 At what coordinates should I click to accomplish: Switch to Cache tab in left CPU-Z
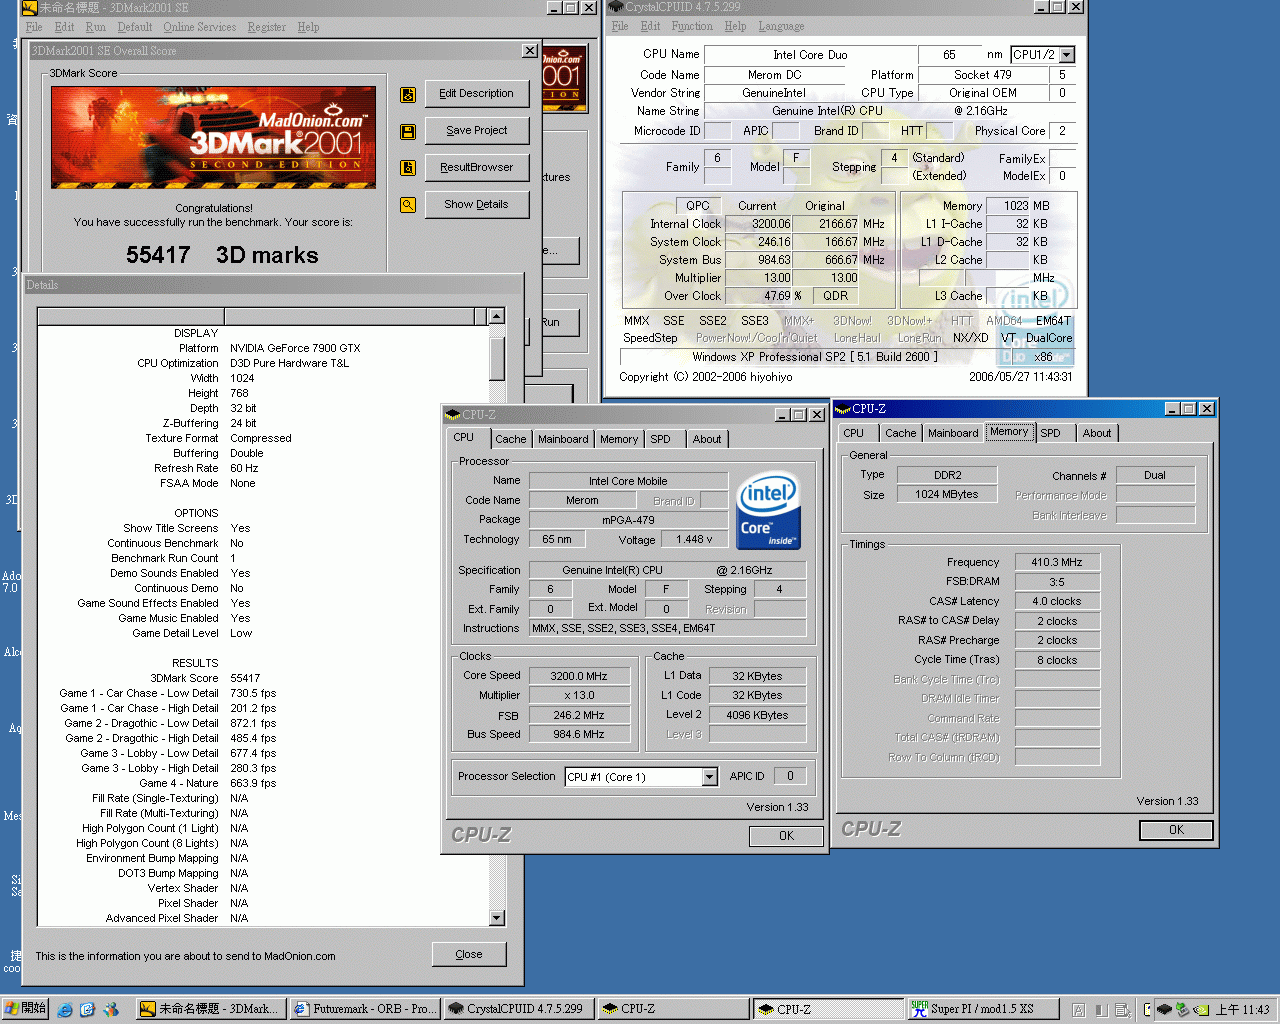click(510, 439)
